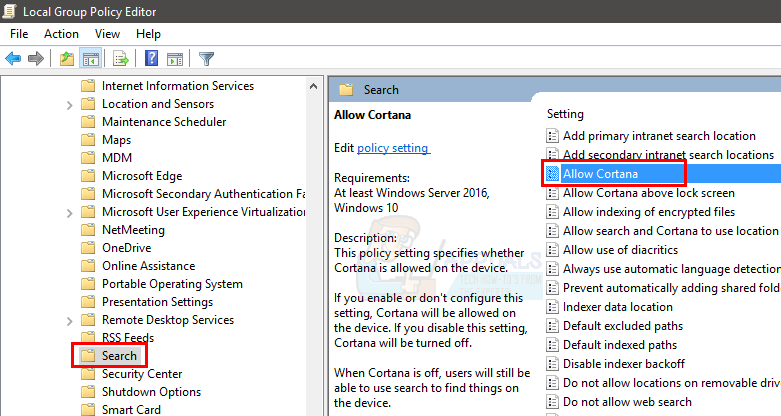Image resolution: width=781 pixels, height=416 pixels.
Task: Open Help via the question mark icon
Action: (x=152, y=59)
